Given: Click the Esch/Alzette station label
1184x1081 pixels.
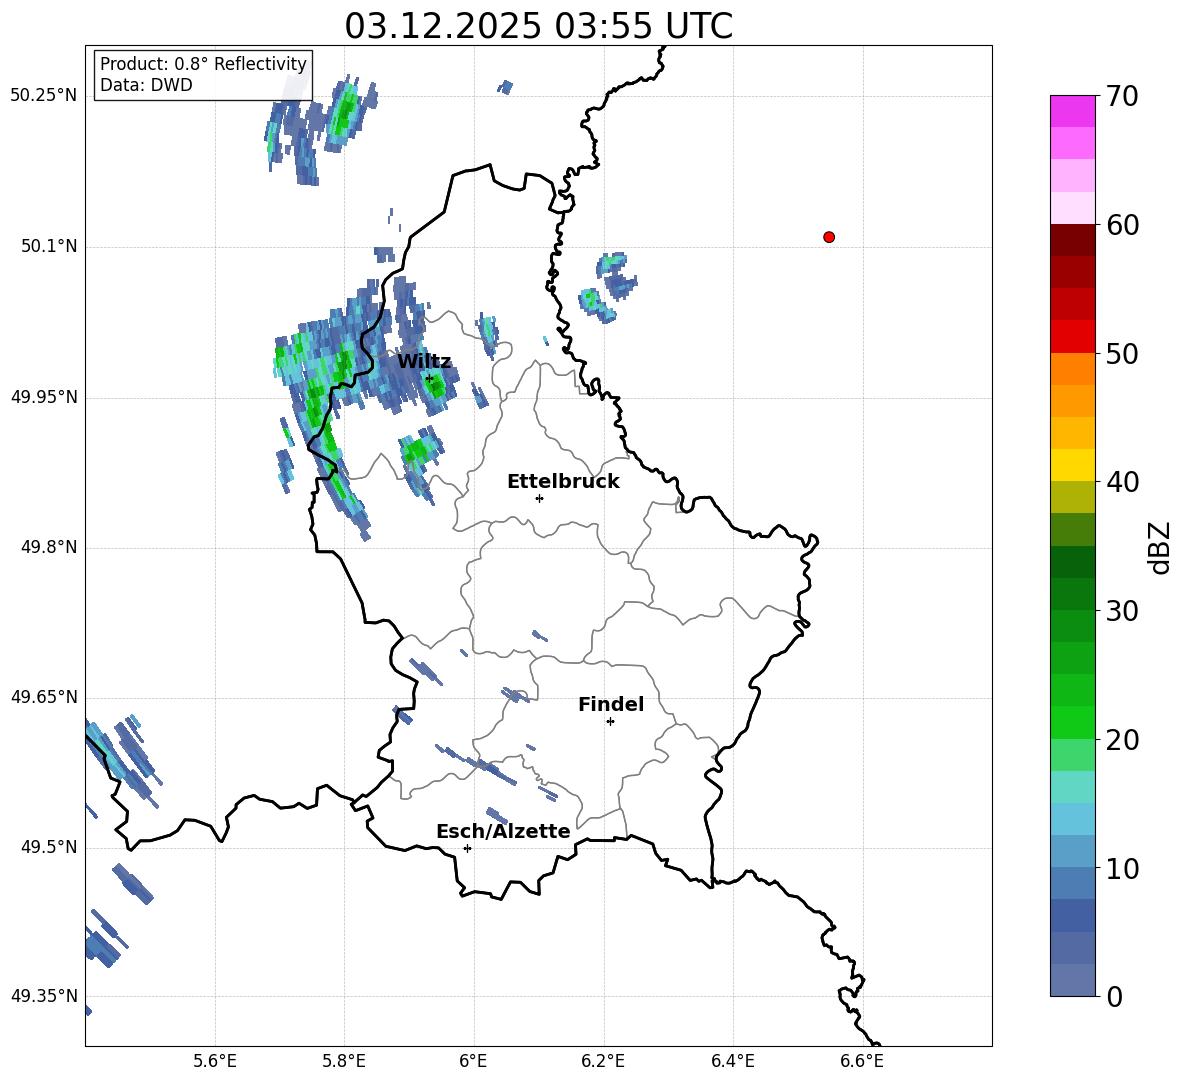Looking at the screenshot, I should click(503, 831).
